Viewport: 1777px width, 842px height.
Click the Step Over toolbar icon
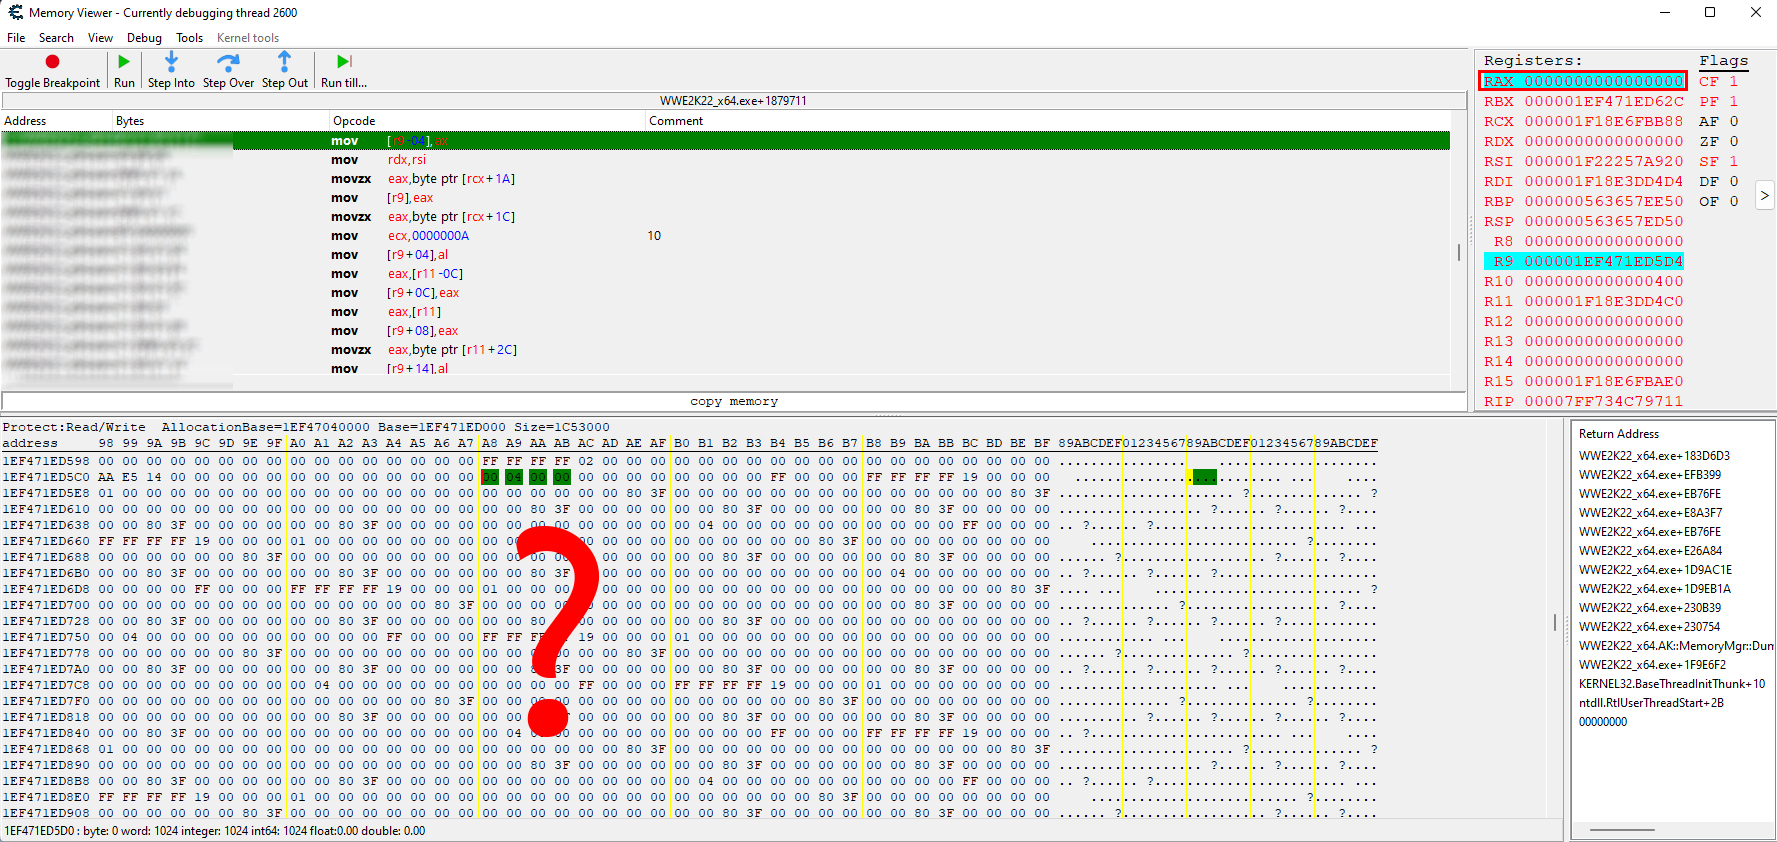click(x=228, y=62)
